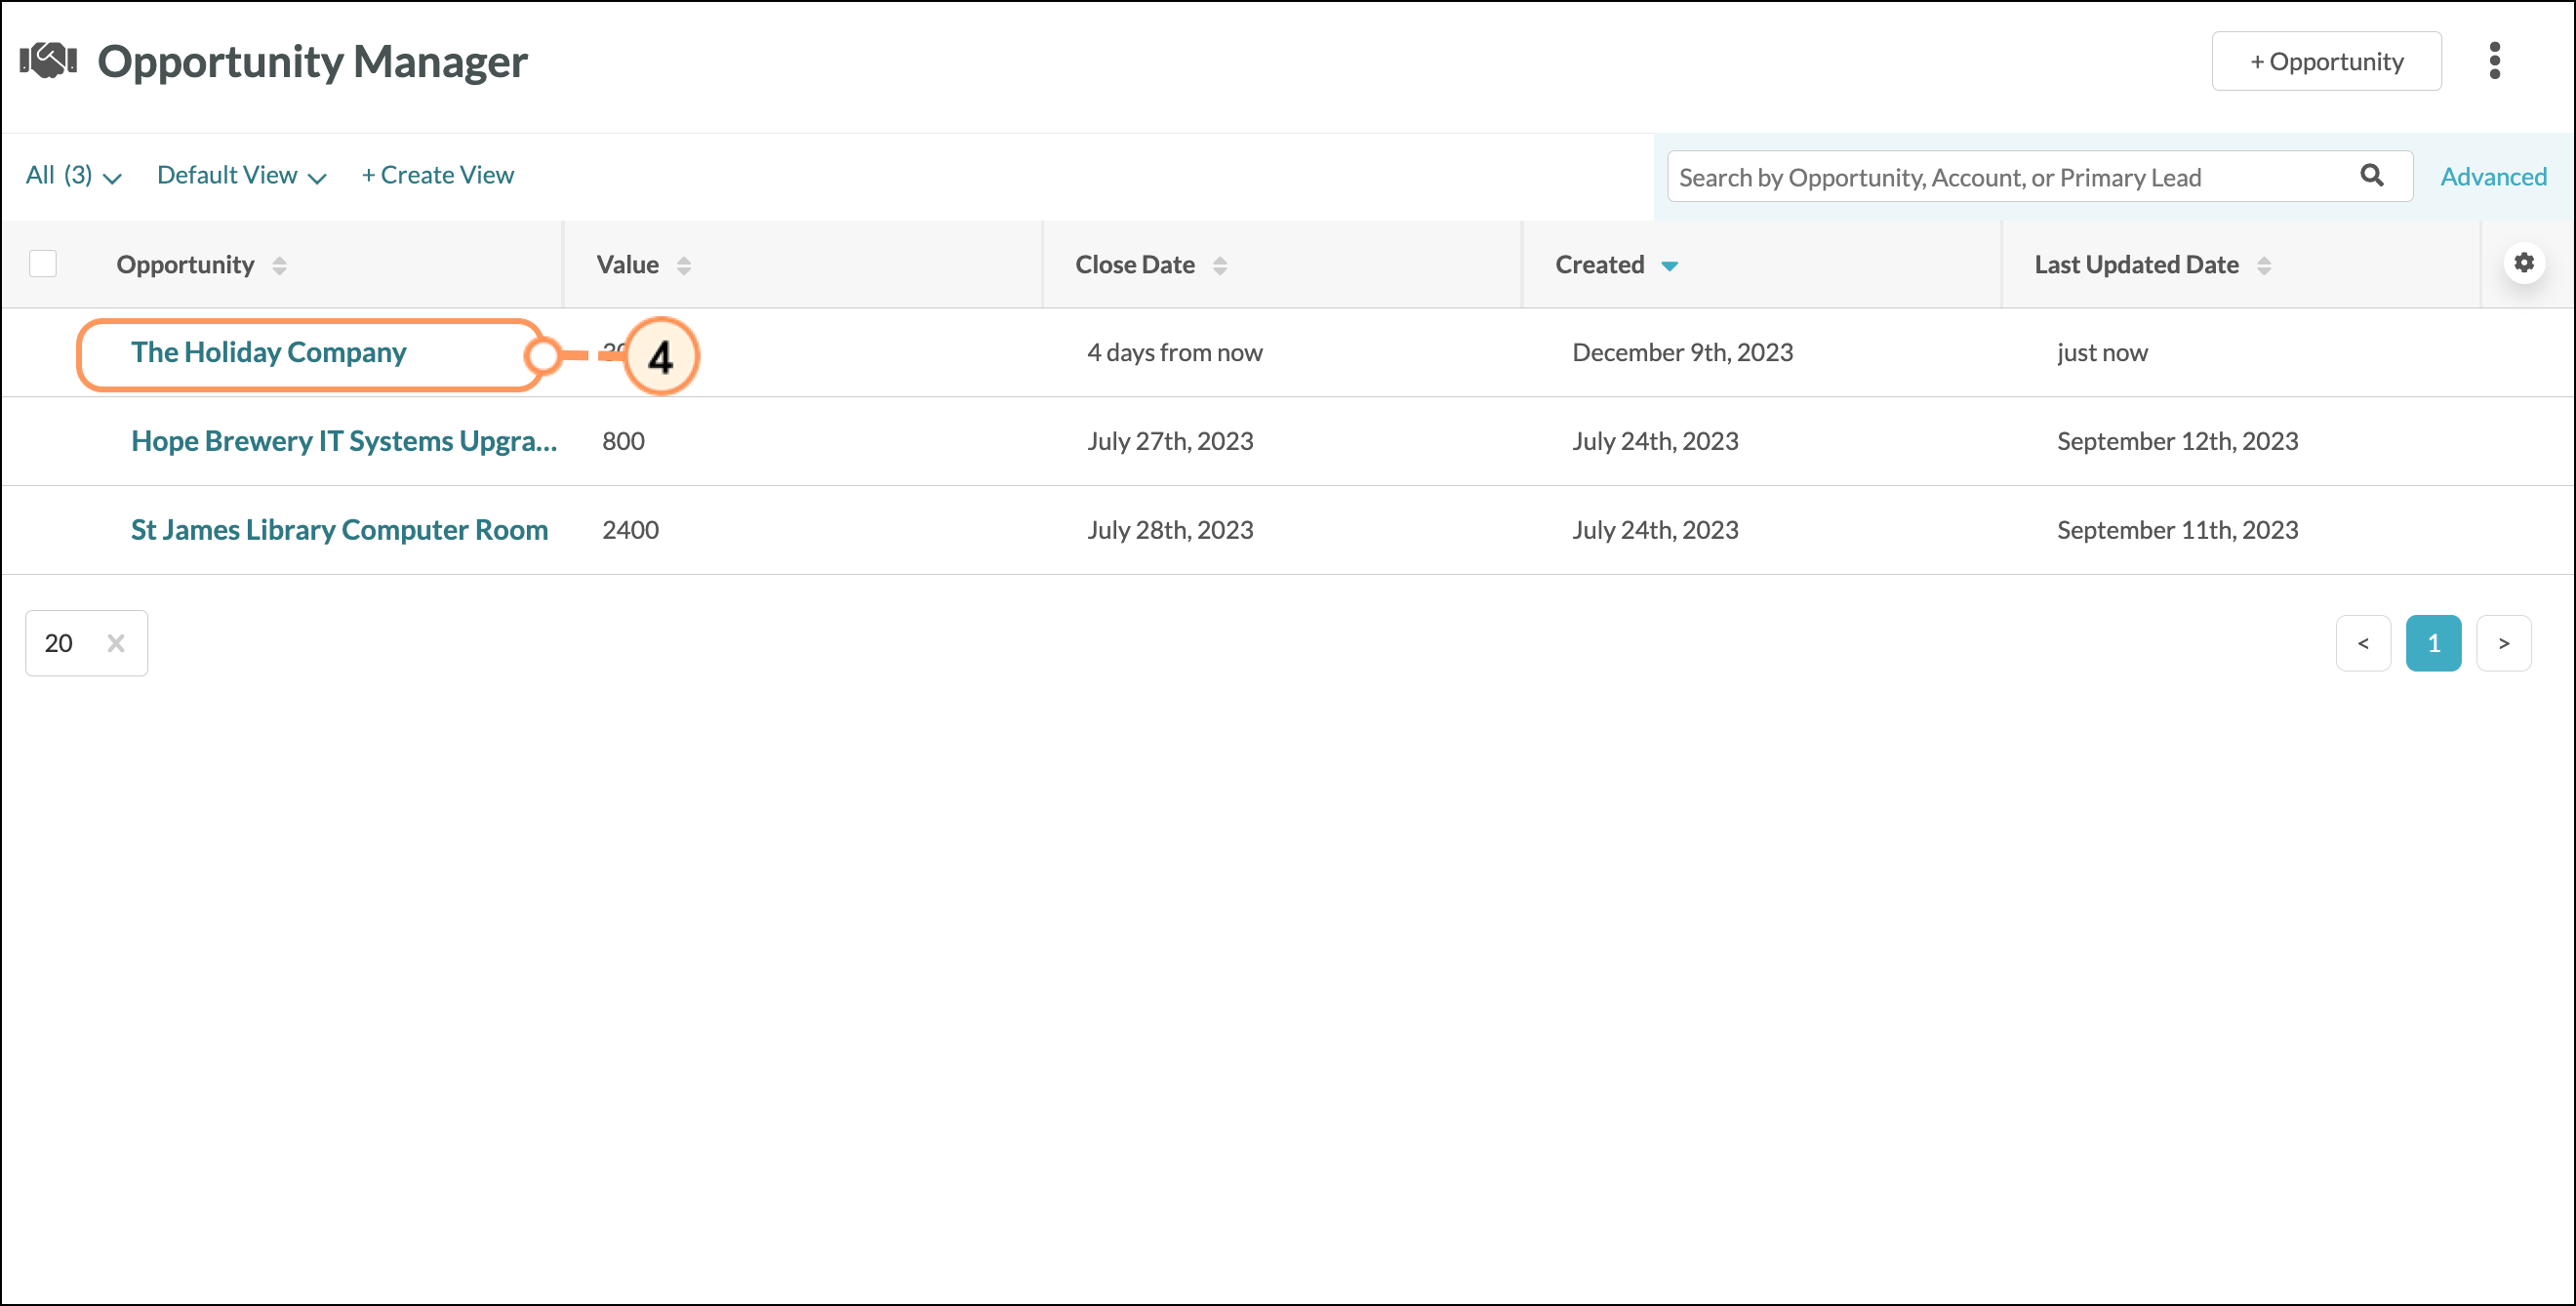
Task: Open Hope Brewery IT Systems Upgrade opportunity
Action: [344, 441]
